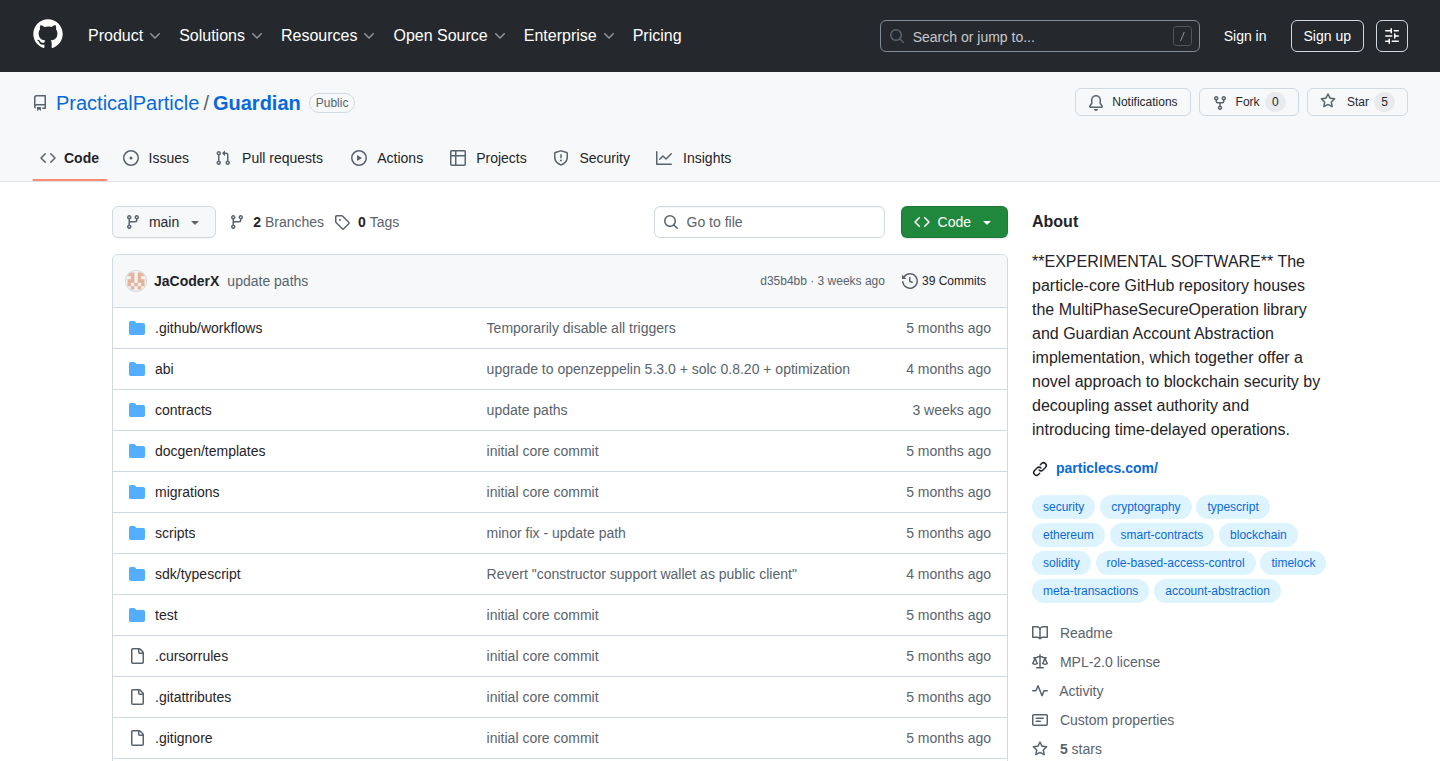Click the Sign up button
This screenshot has width=1440, height=761.
pyautogui.click(x=1327, y=36)
